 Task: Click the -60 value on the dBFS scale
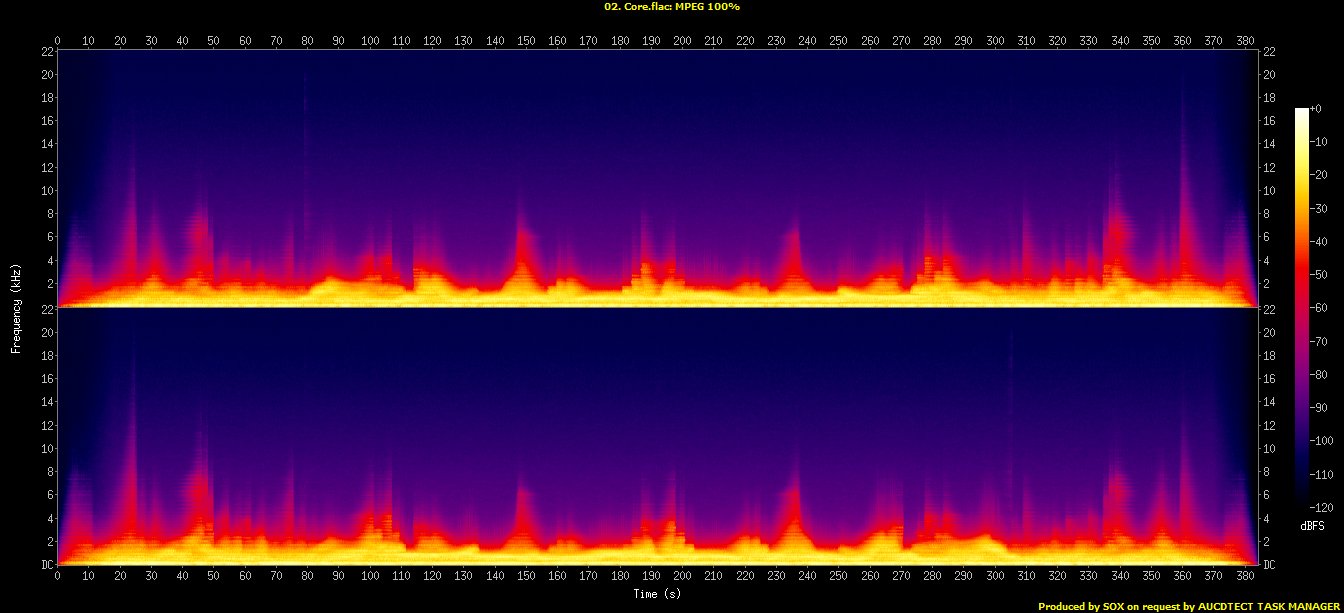pos(1319,308)
